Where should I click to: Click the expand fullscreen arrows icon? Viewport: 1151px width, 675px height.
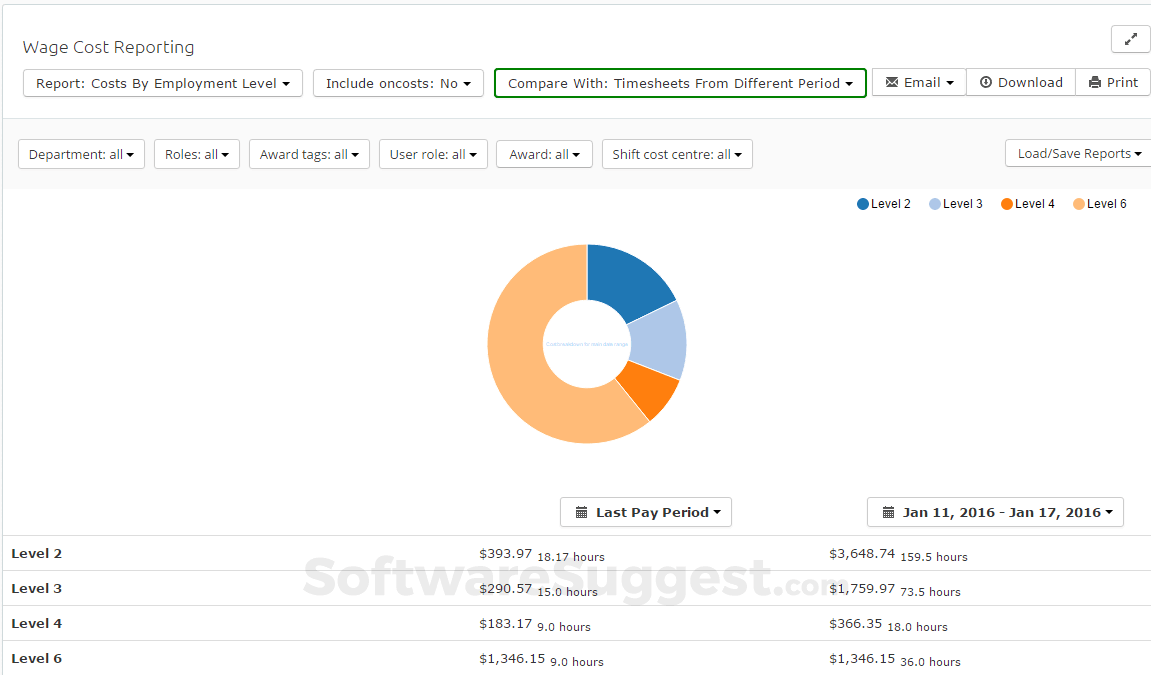[1130, 39]
